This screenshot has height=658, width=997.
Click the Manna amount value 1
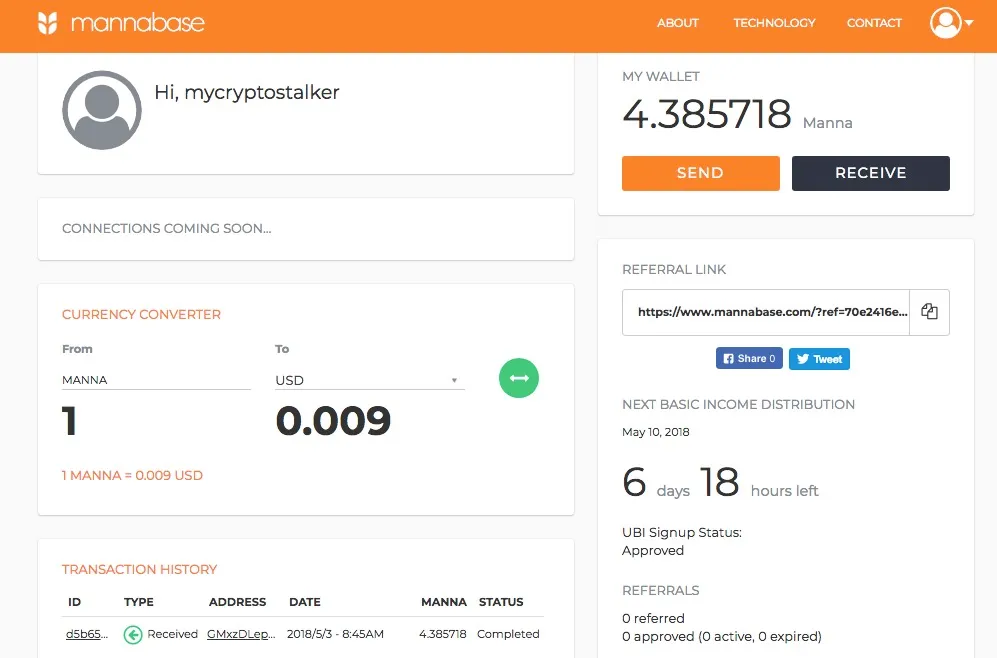69,421
